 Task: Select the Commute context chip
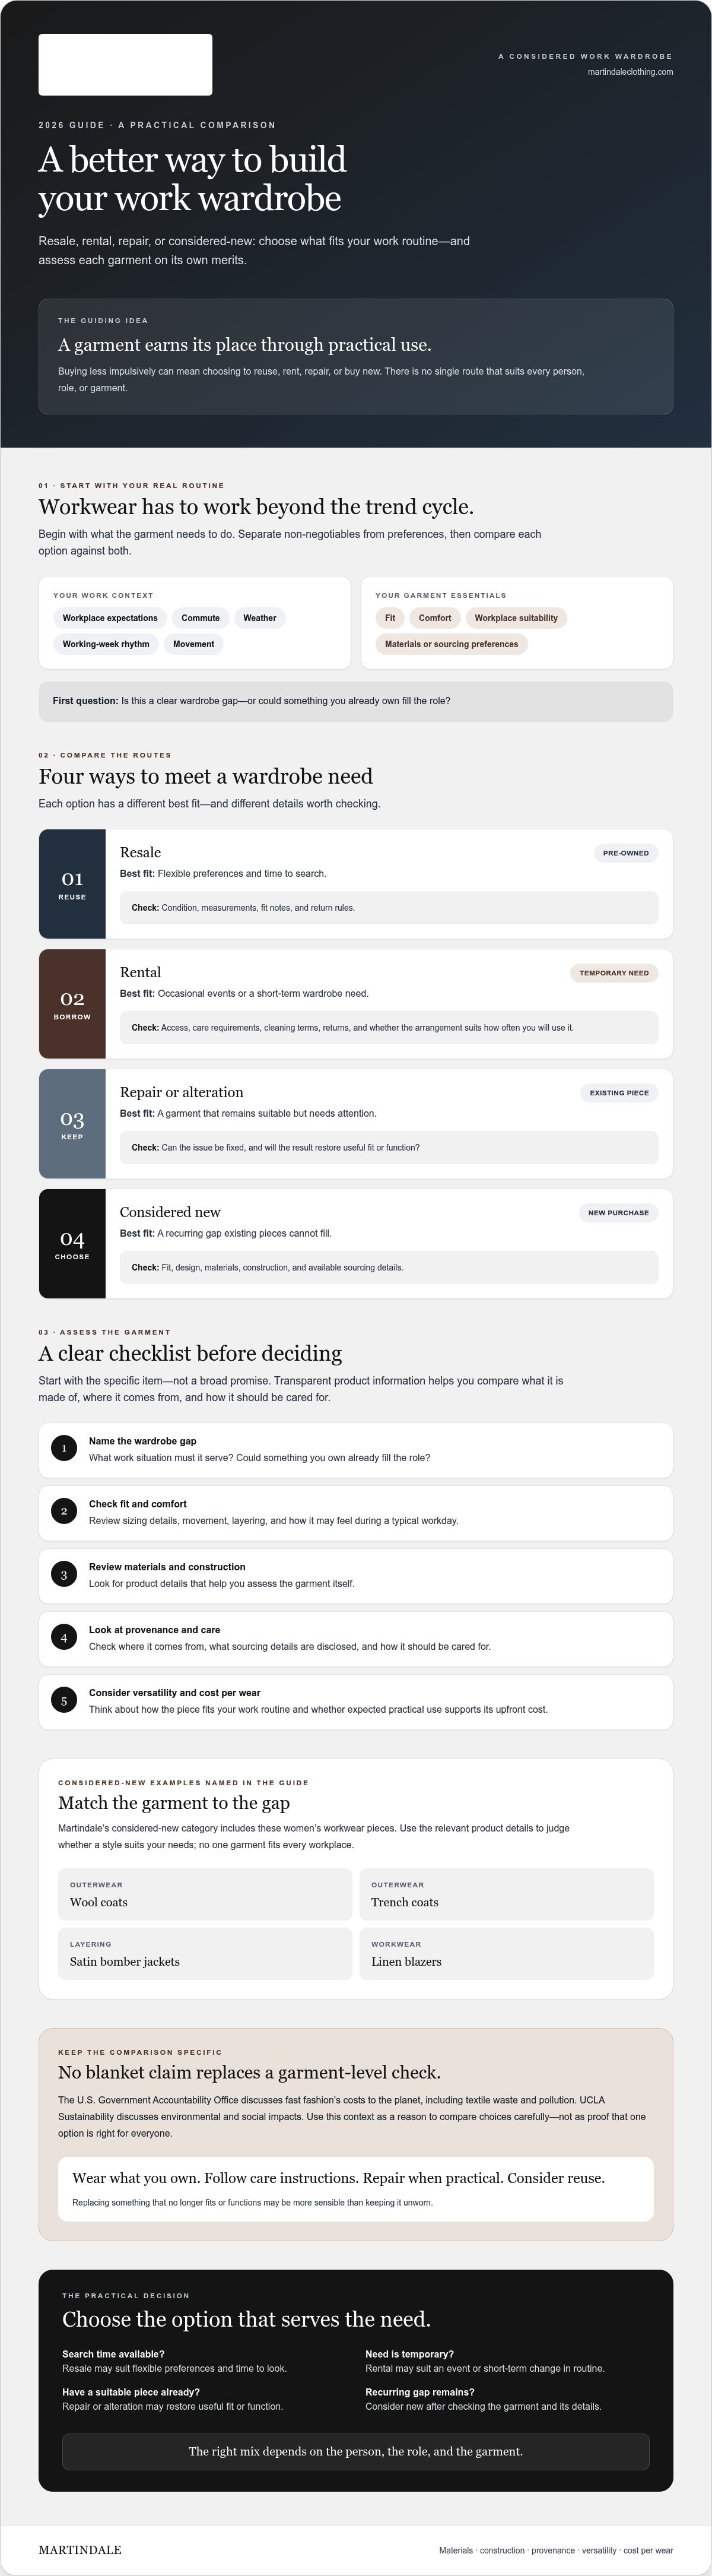201,618
